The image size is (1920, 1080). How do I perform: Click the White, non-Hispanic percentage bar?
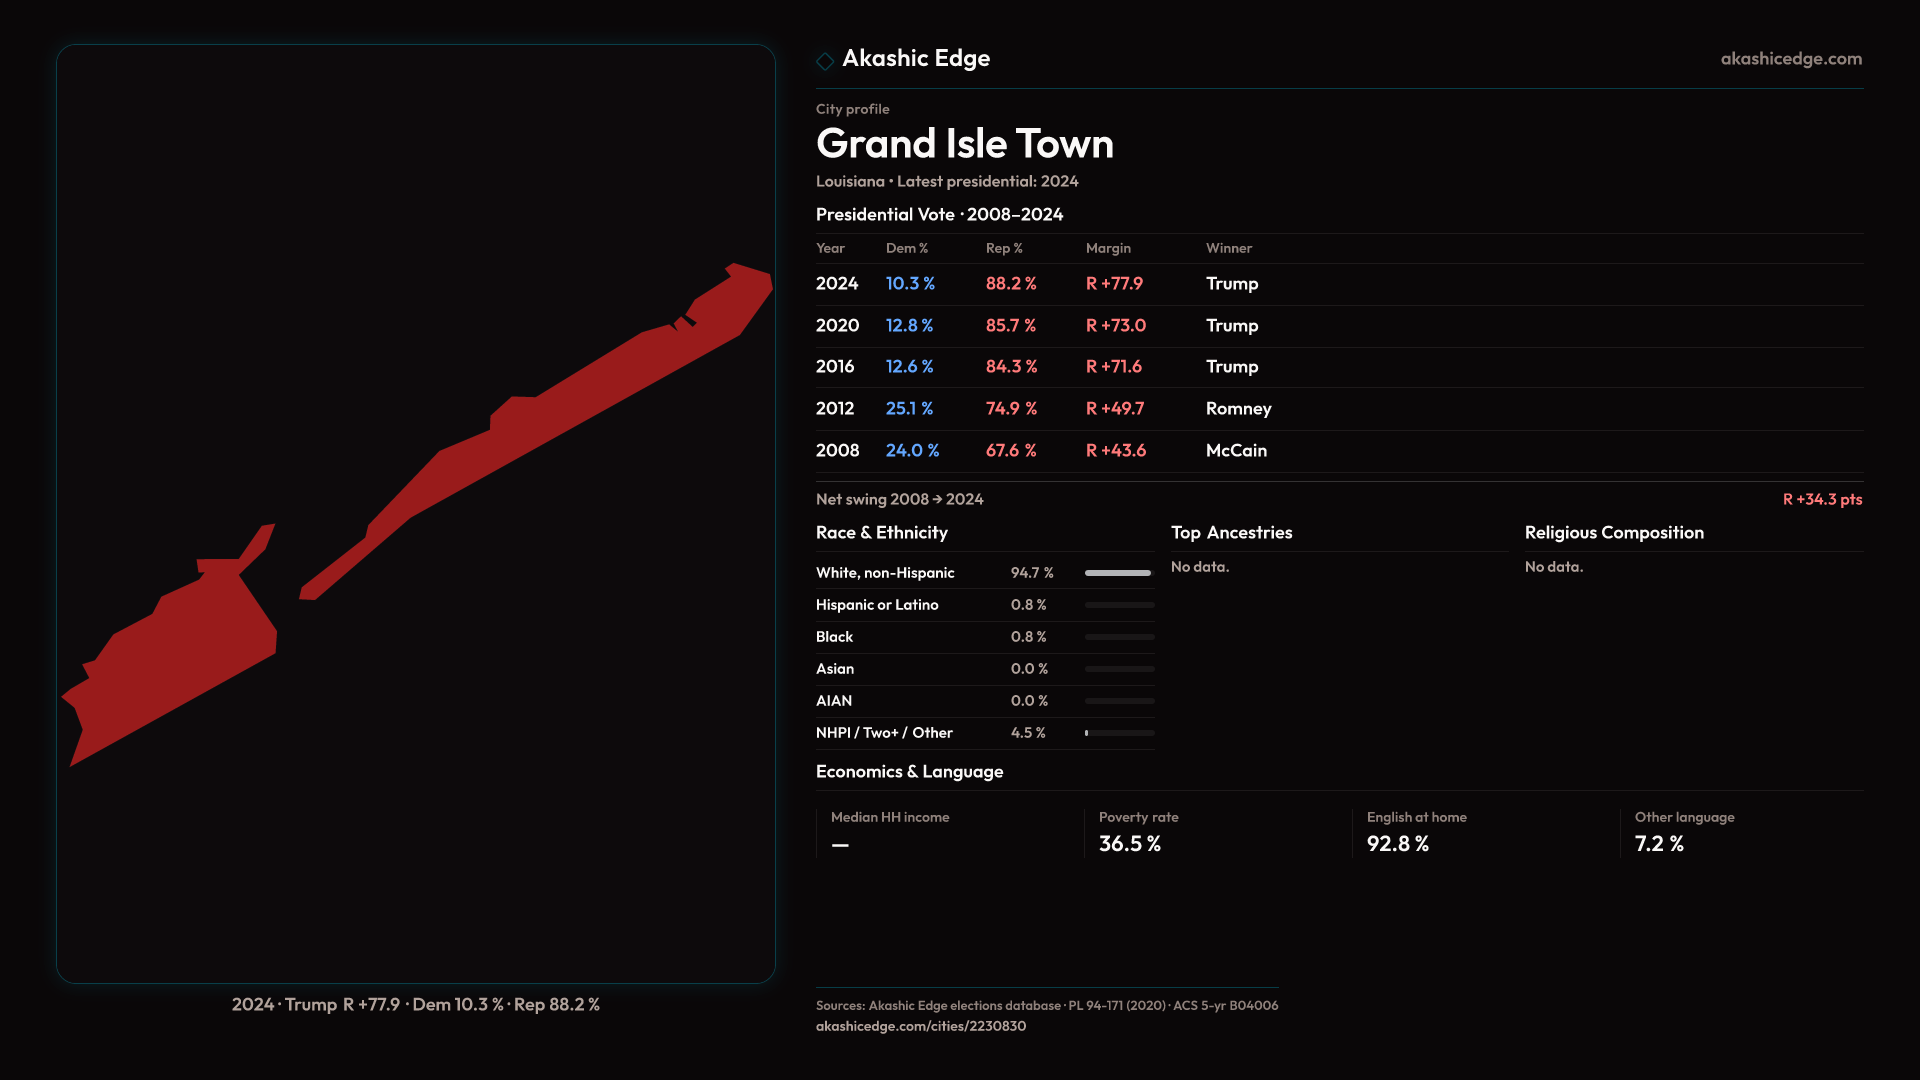coord(1118,573)
